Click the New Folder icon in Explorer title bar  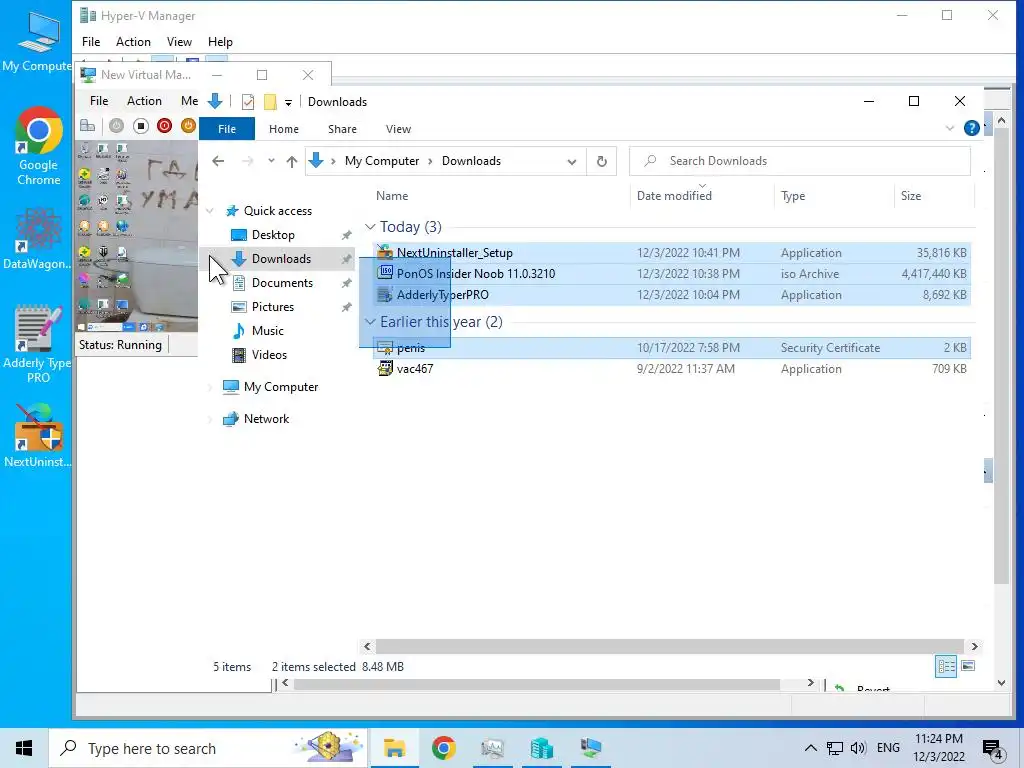coord(270,102)
